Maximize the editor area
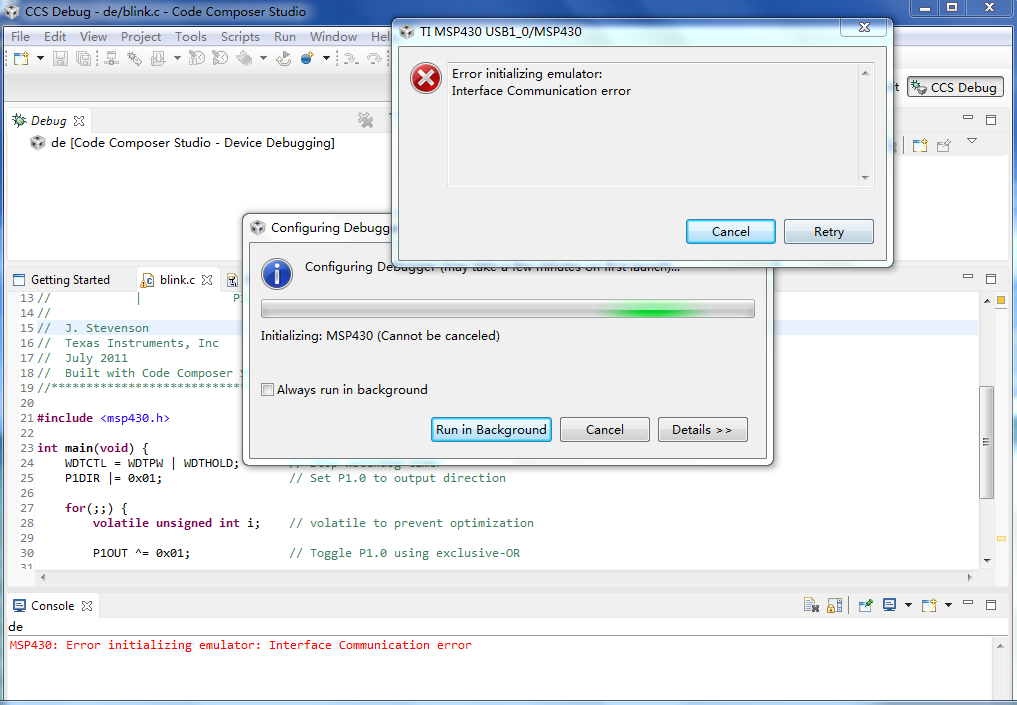Image resolution: width=1017 pixels, height=705 pixels. tap(991, 279)
